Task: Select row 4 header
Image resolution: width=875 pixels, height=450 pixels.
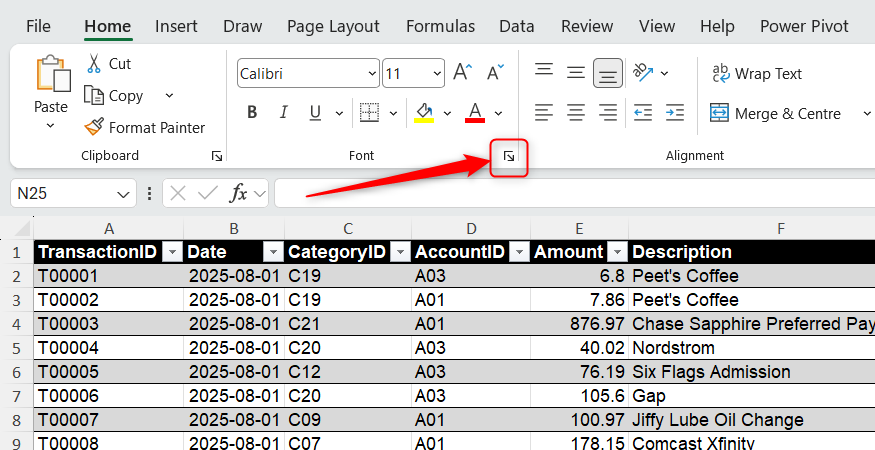Action: [16, 324]
